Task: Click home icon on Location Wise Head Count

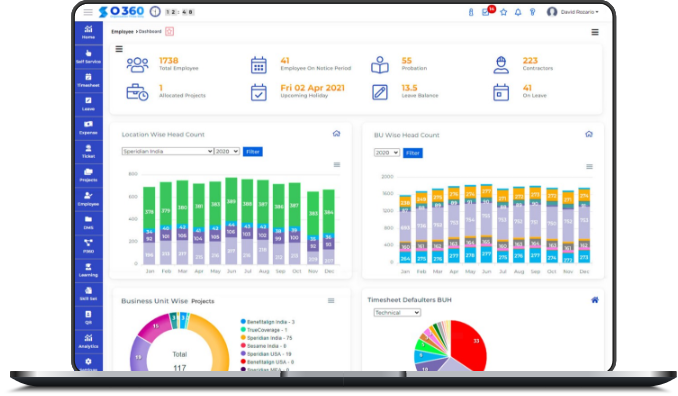Action: 336,134
